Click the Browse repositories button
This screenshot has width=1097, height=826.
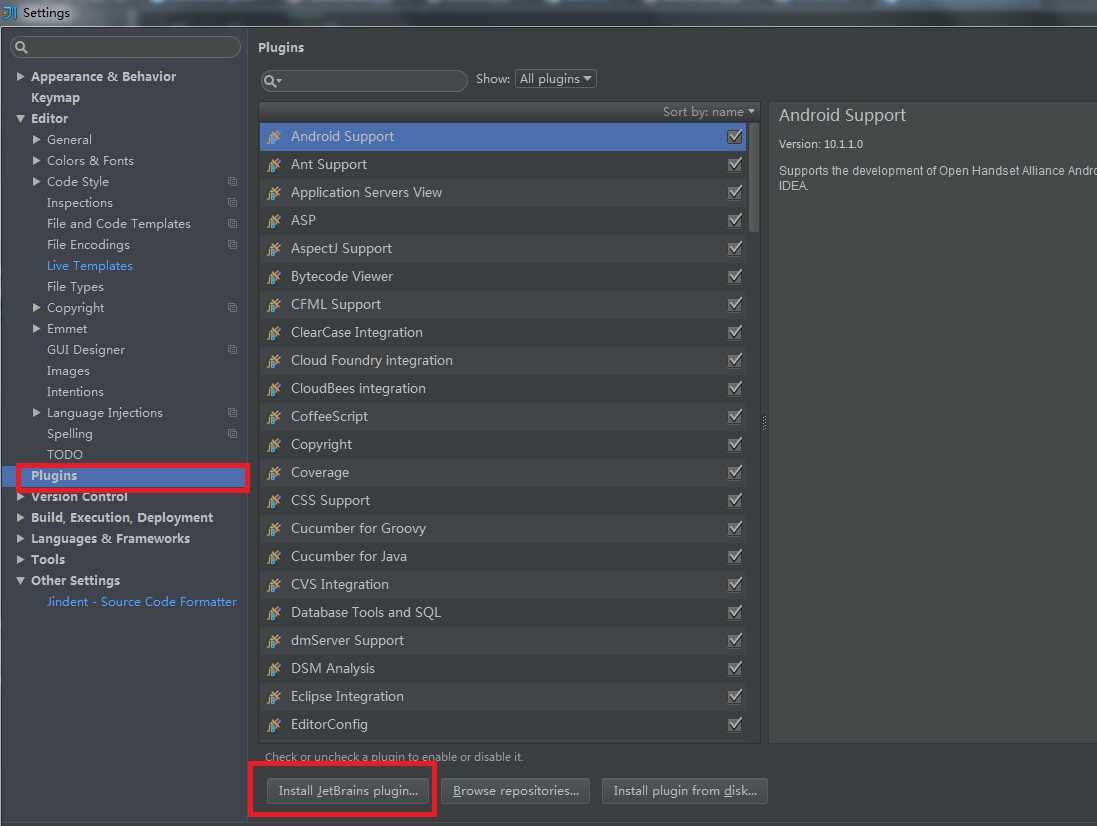click(x=516, y=791)
